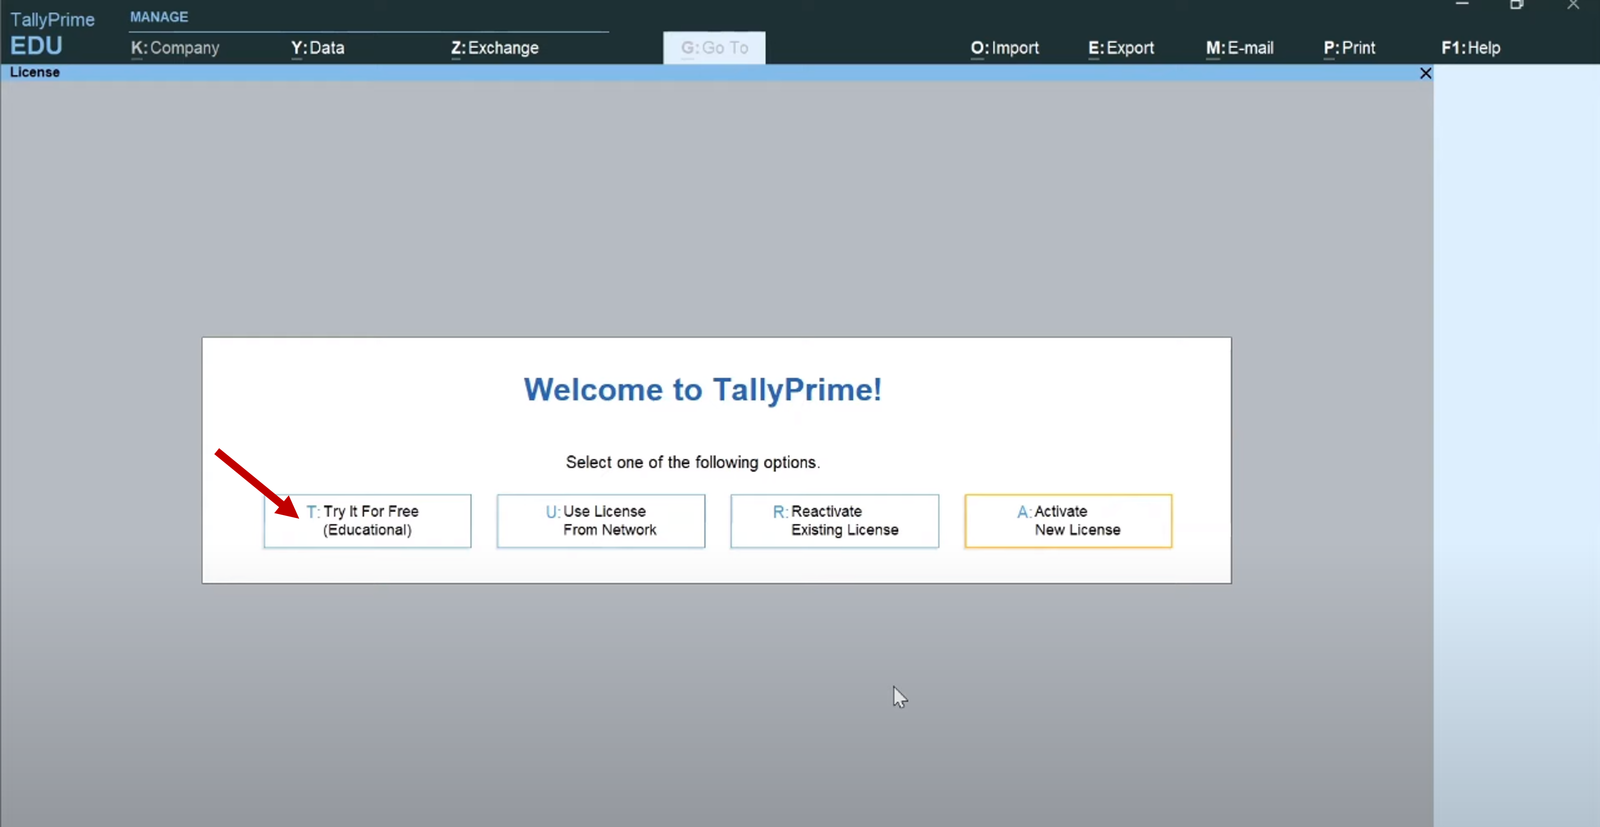Open F1: Help menu

tap(1471, 48)
